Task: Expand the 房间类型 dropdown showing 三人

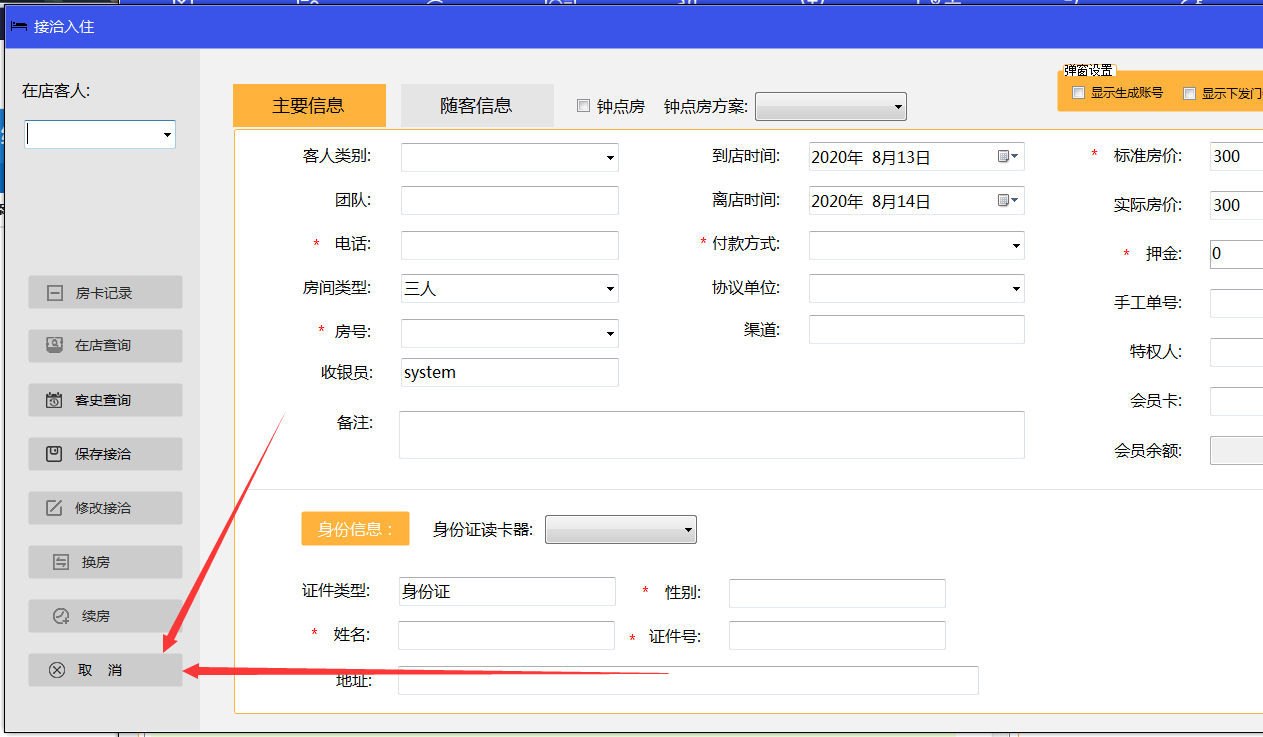Action: point(609,289)
